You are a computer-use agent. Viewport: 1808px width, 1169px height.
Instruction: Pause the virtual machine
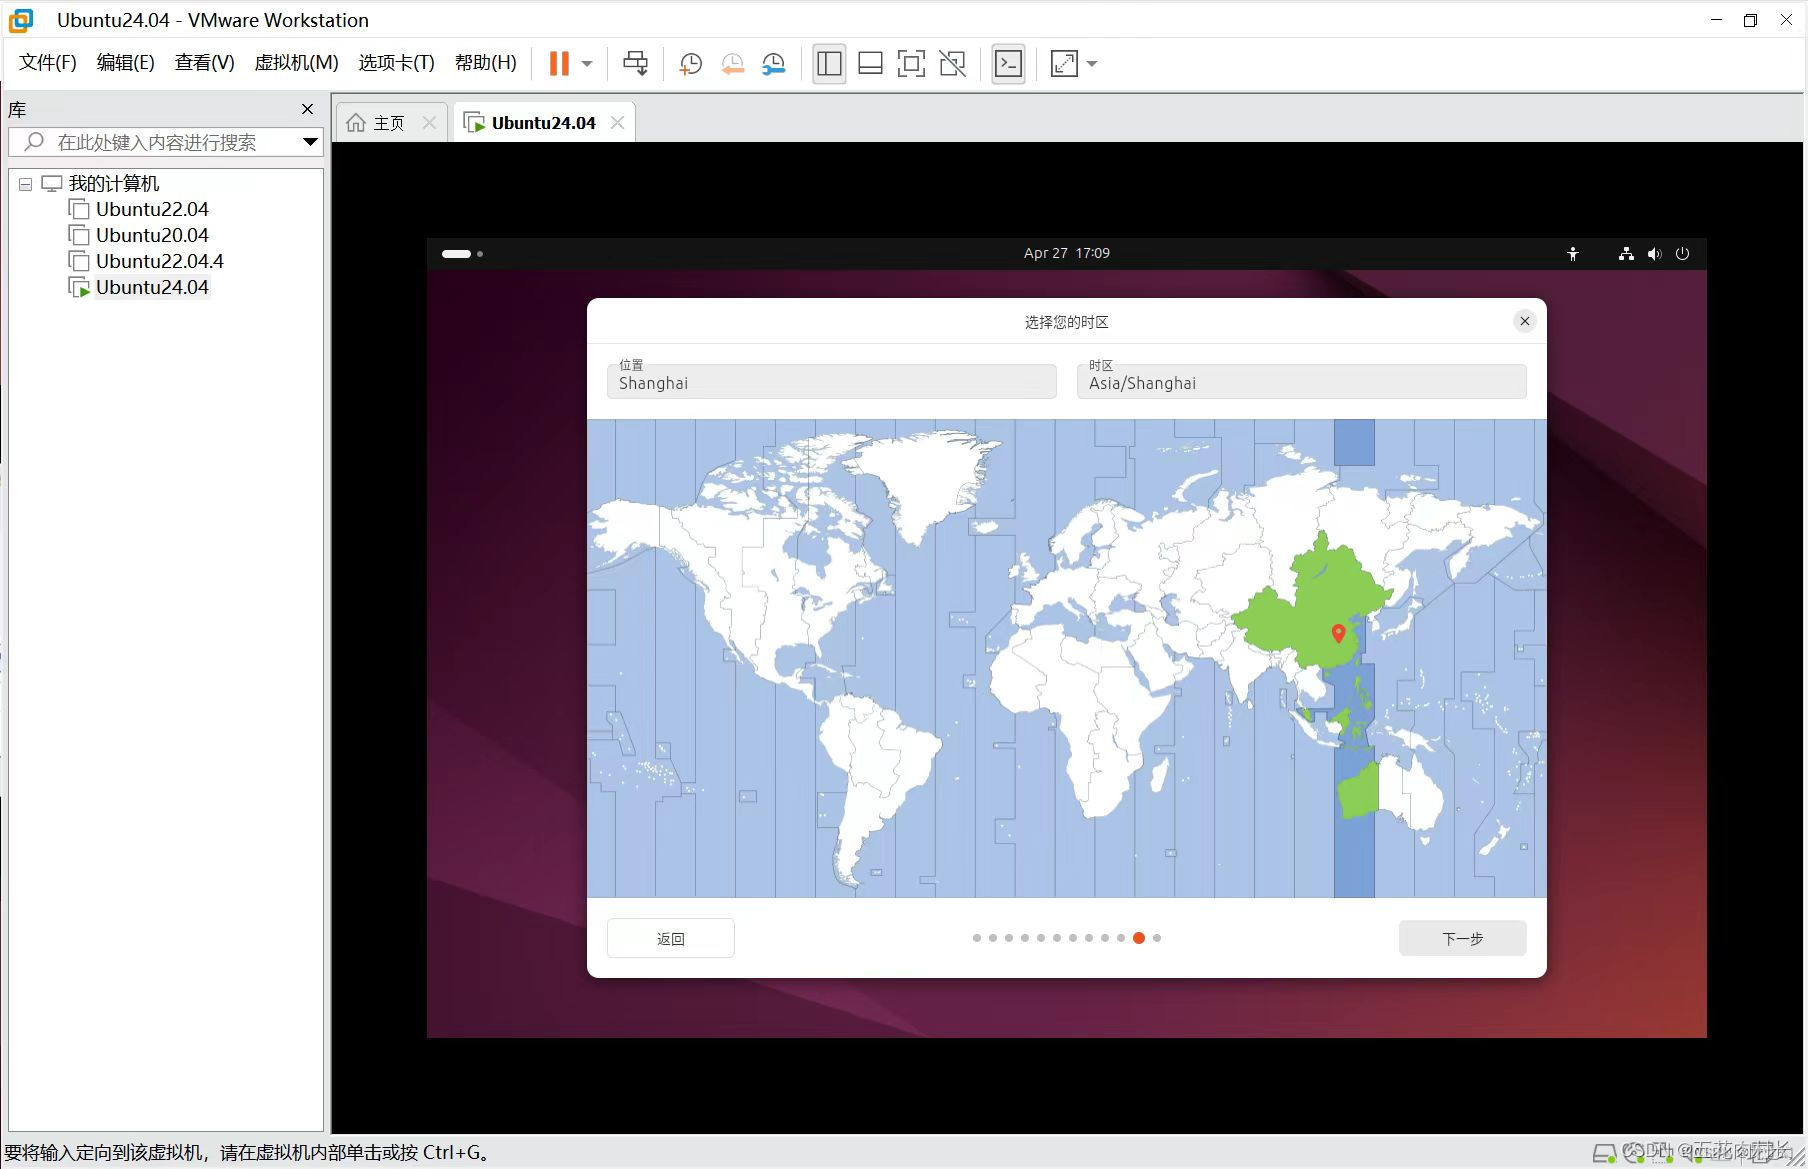tap(559, 63)
